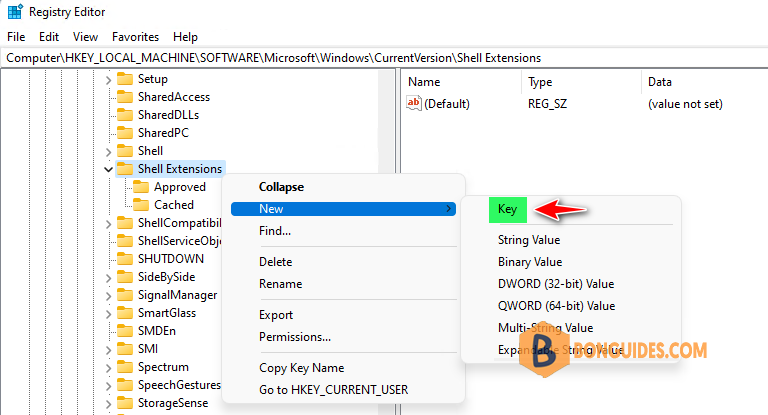This screenshot has height=415, width=768.
Task: Expand the SMI key
Action: click(x=108, y=350)
